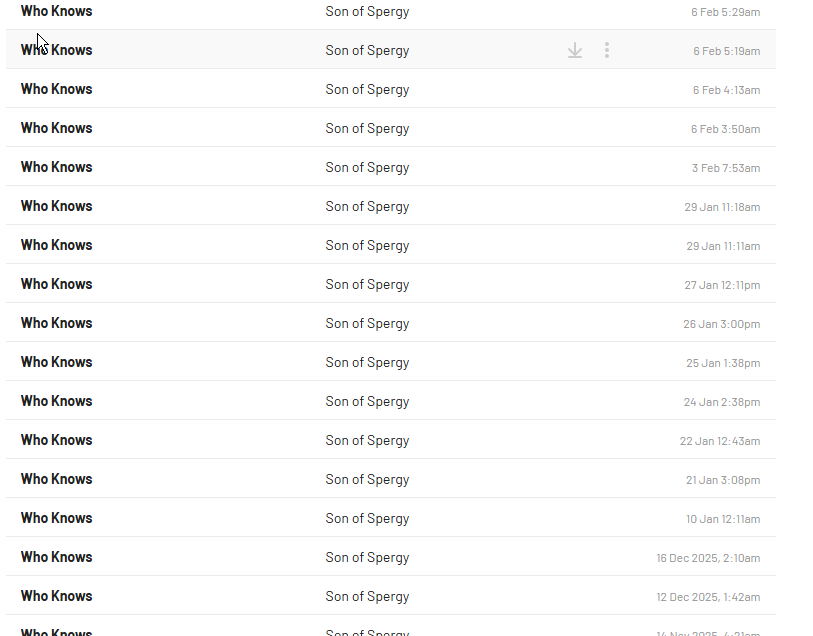Click the download icon on 6 Feb 5:19am row
Image resolution: width=813 pixels, height=636 pixels.
pos(574,50)
